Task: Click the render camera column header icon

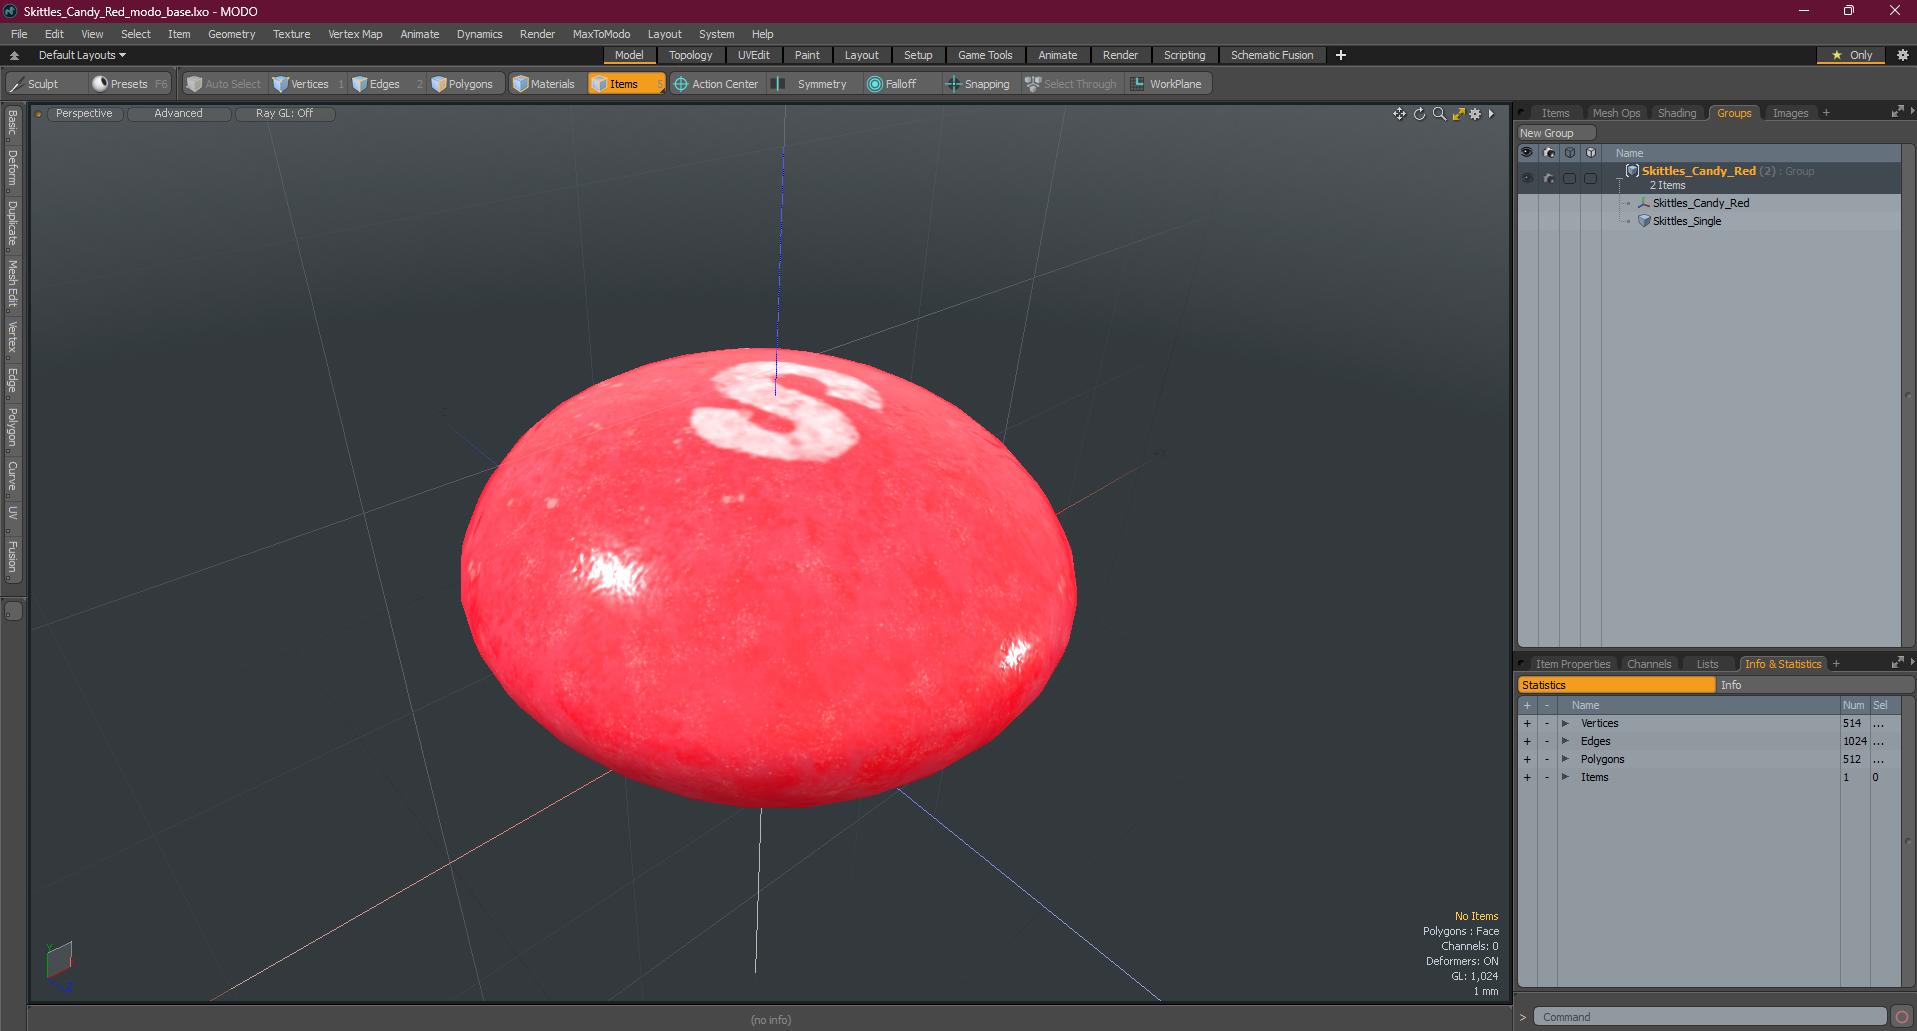Action: 1549,153
